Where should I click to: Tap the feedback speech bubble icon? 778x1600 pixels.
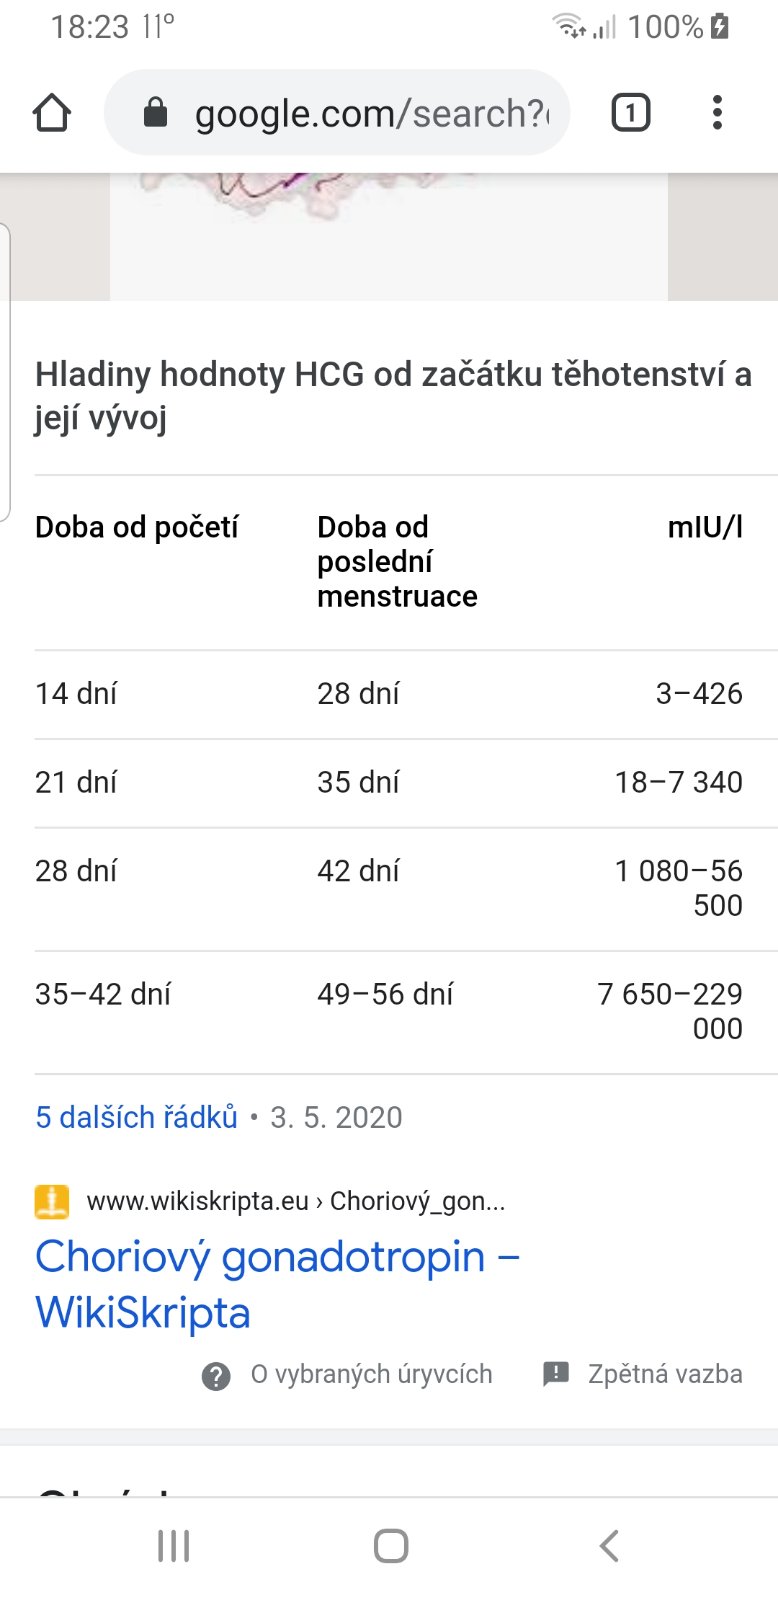556,1374
